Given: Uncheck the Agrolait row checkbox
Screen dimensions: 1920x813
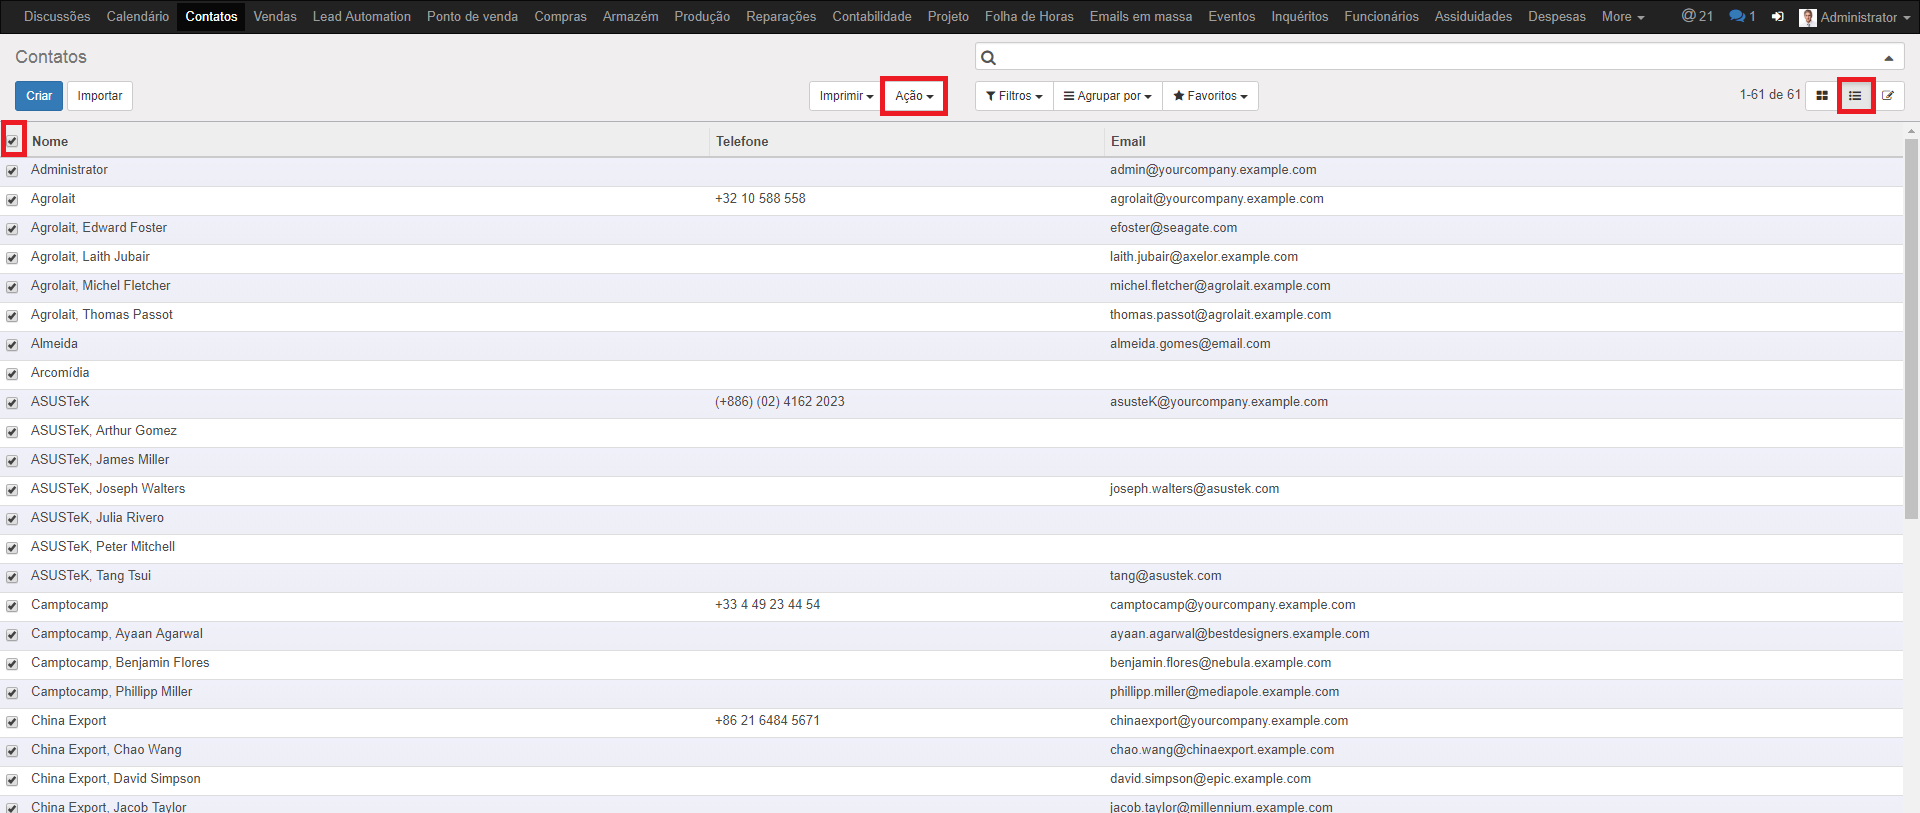Looking at the screenshot, I should pos(12,200).
